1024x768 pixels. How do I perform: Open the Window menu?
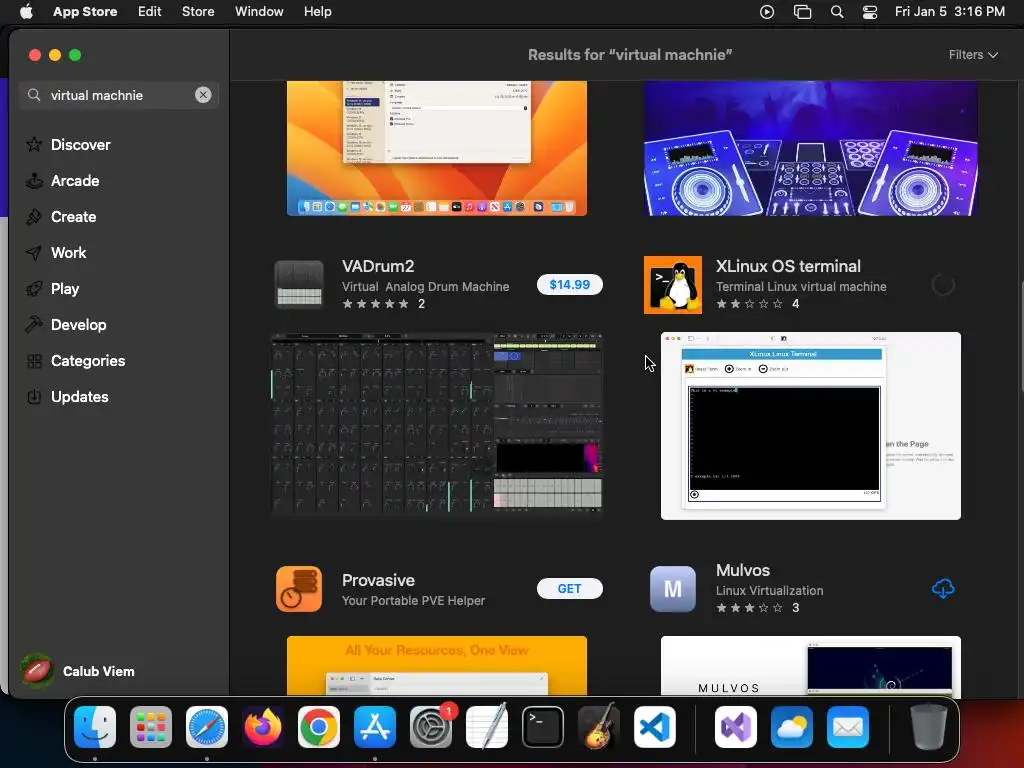click(259, 11)
